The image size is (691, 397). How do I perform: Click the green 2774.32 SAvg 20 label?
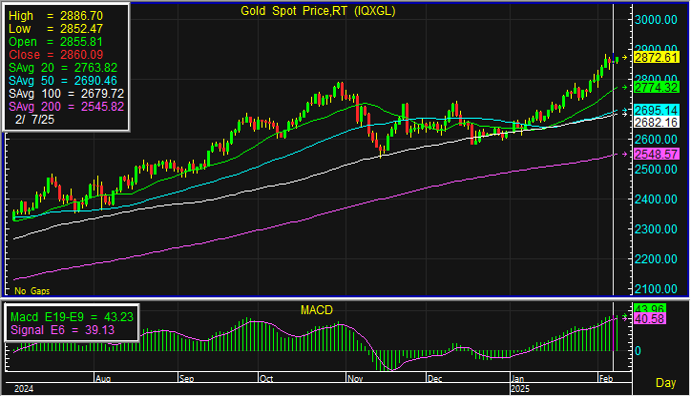click(x=656, y=88)
